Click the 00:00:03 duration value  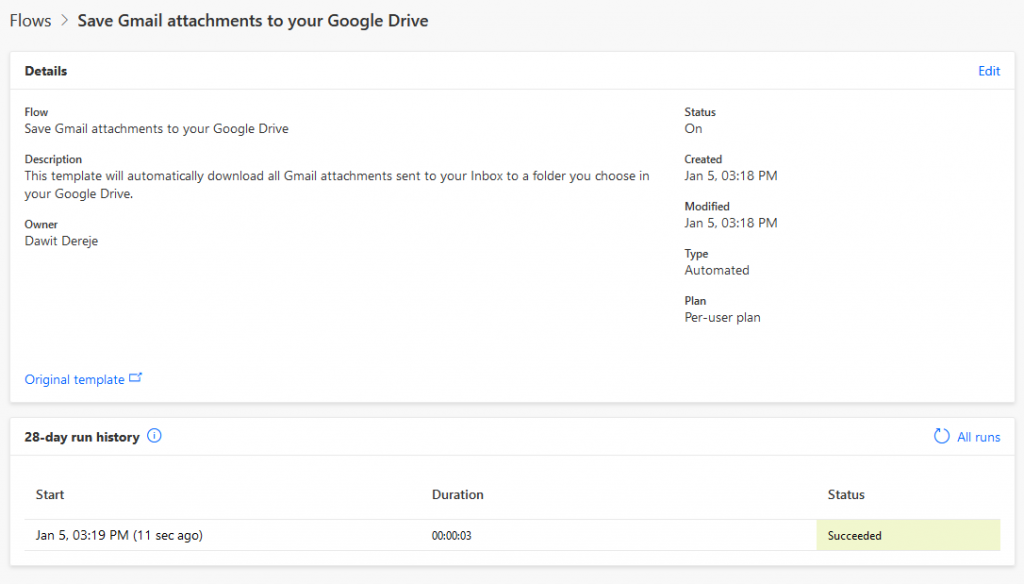tap(451, 536)
